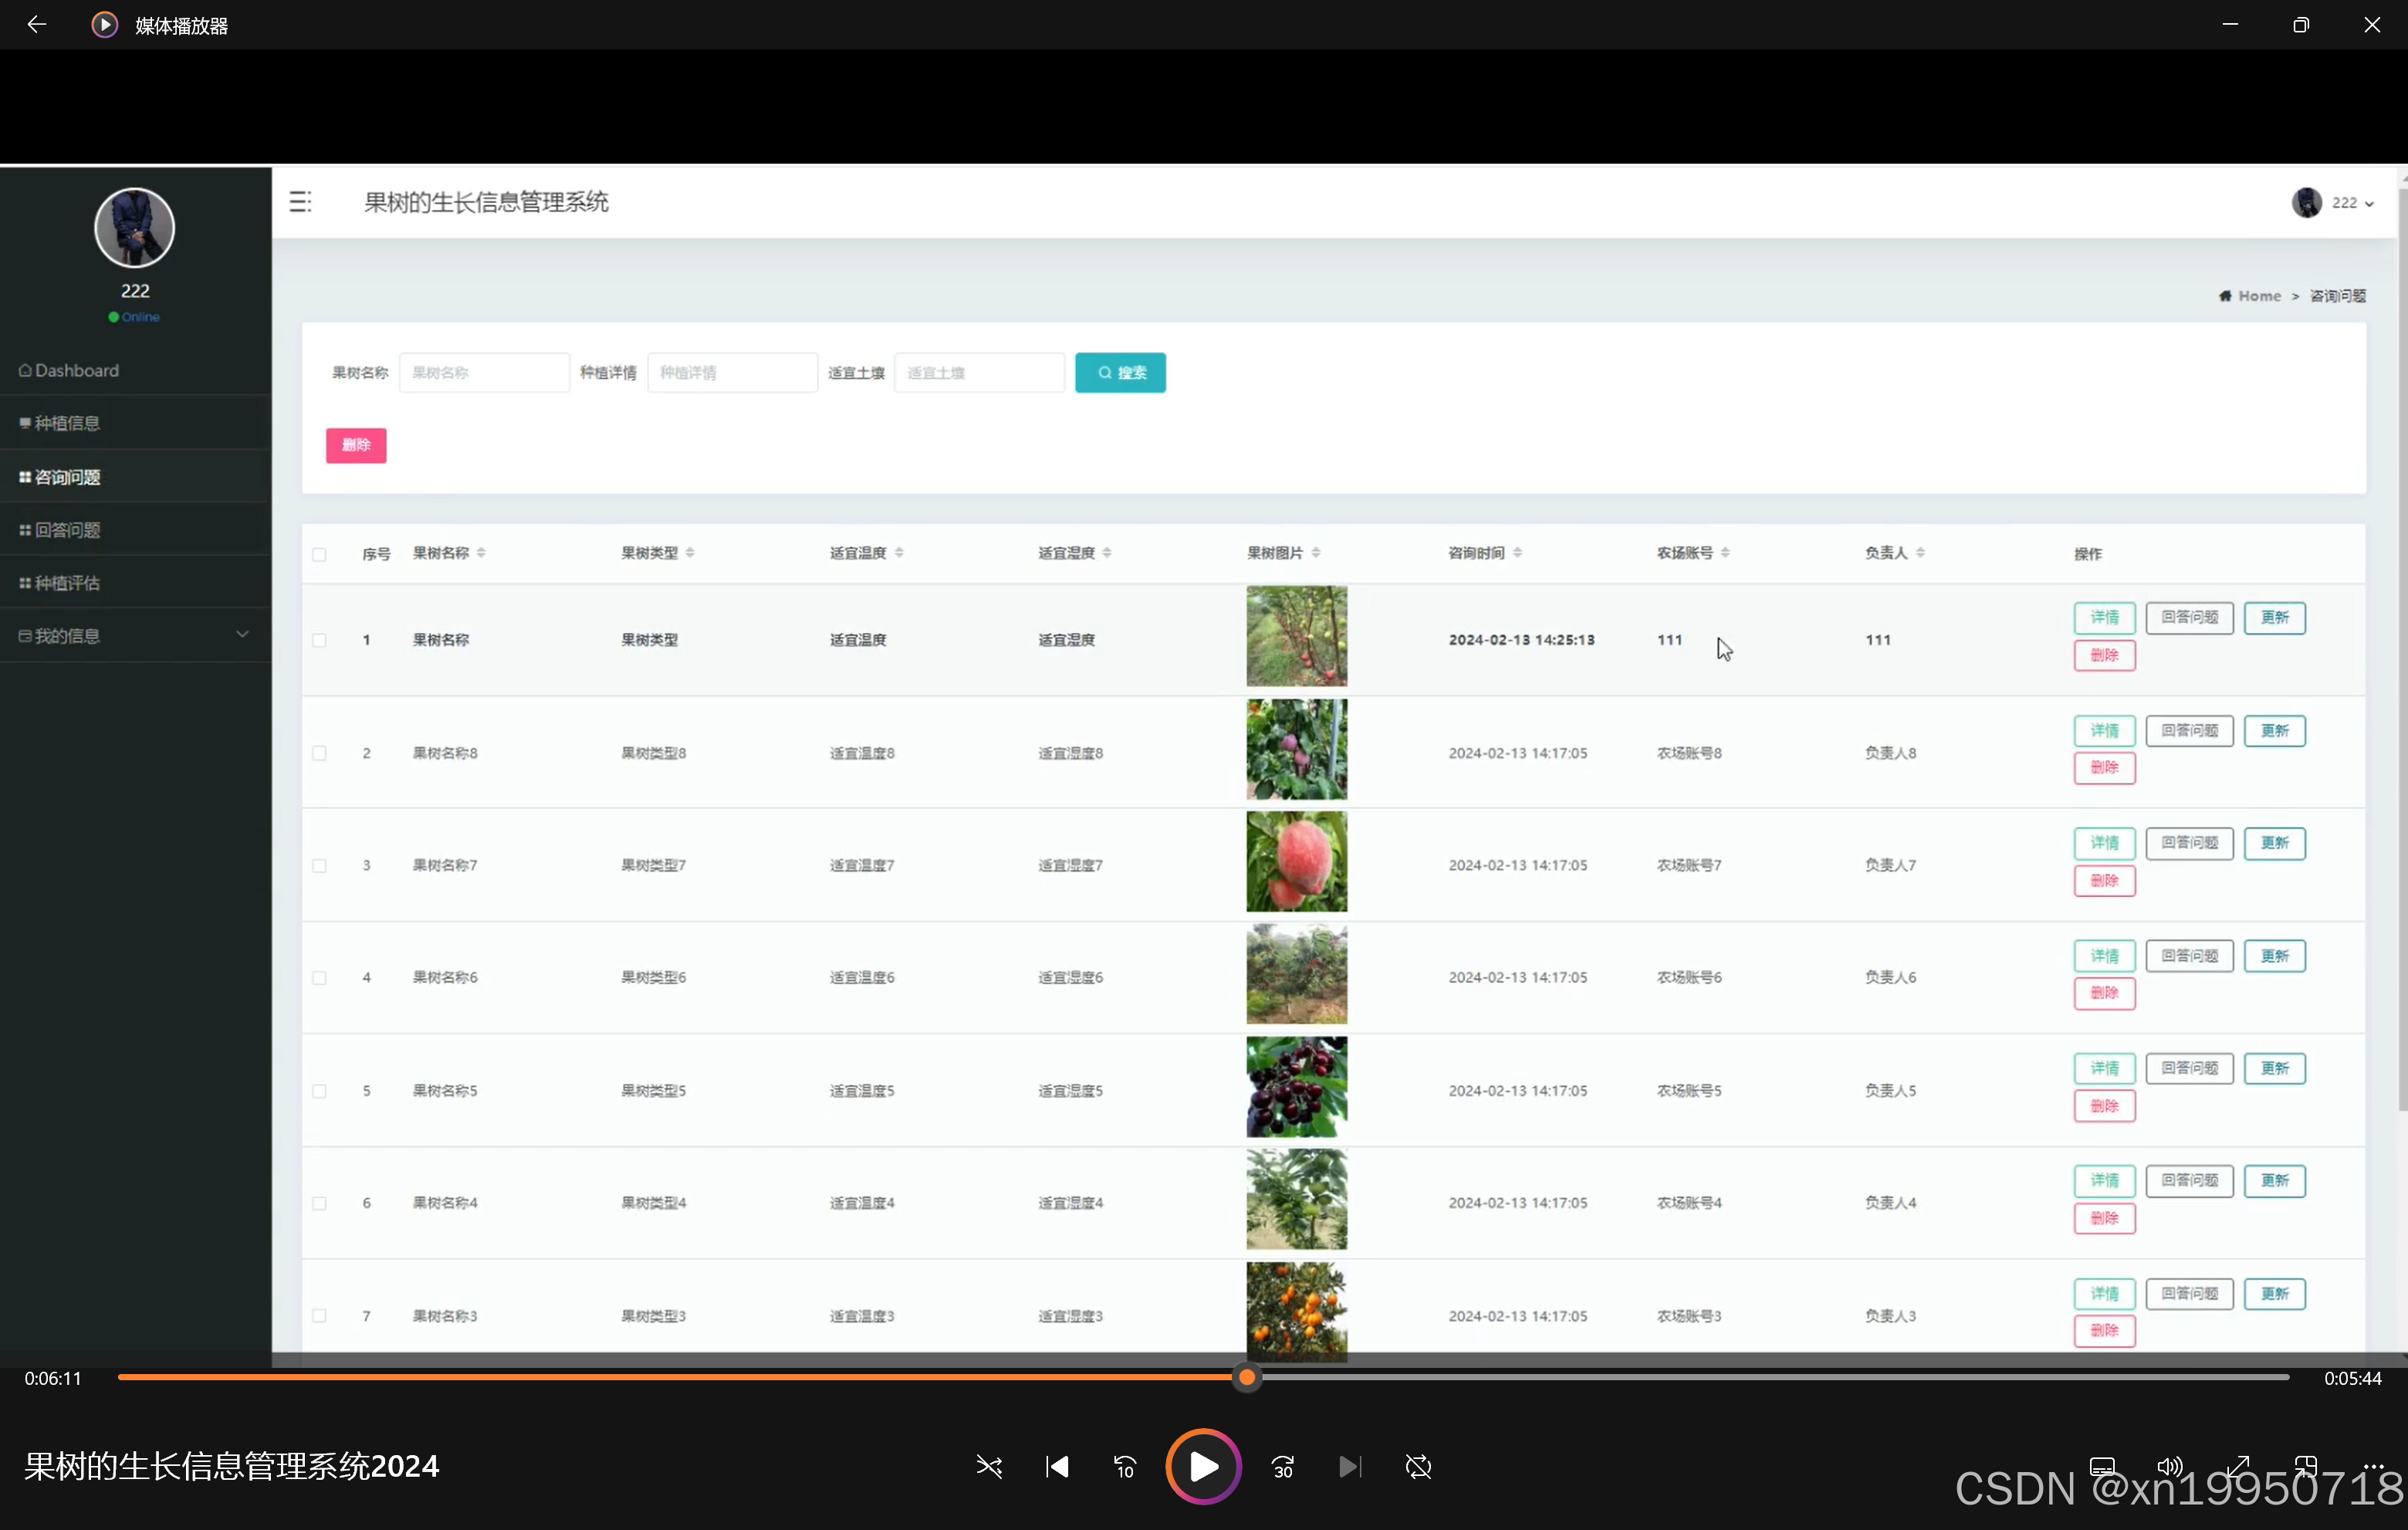Open the orange tree image in row 果树名称3
Screen dimensions: 2408x1530
coord(1296,1312)
